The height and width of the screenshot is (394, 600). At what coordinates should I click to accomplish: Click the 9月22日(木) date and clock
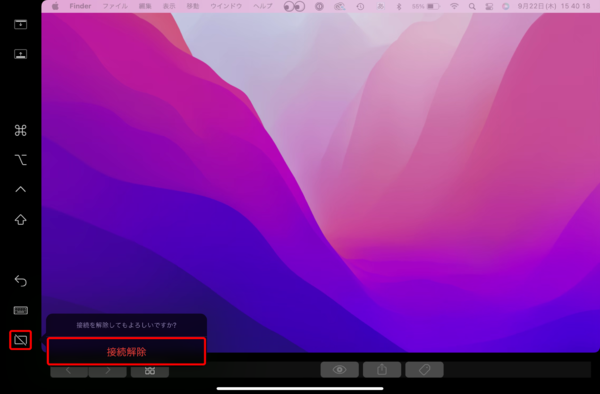tap(554, 6)
